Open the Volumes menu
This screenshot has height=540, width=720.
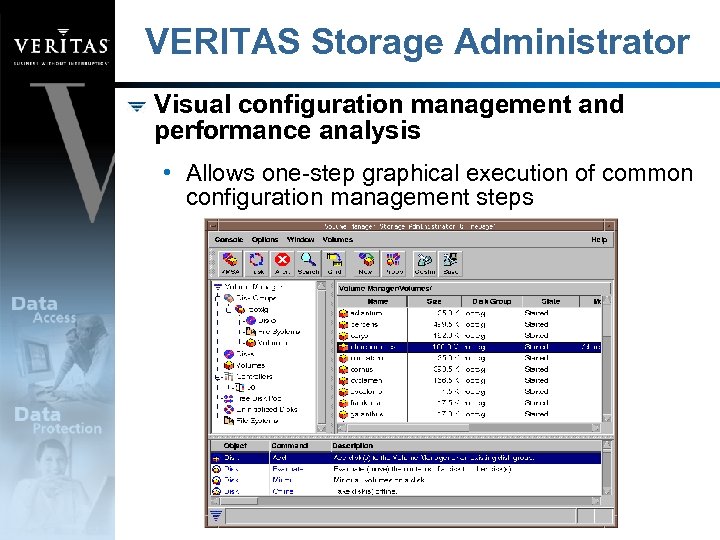(x=338, y=240)
